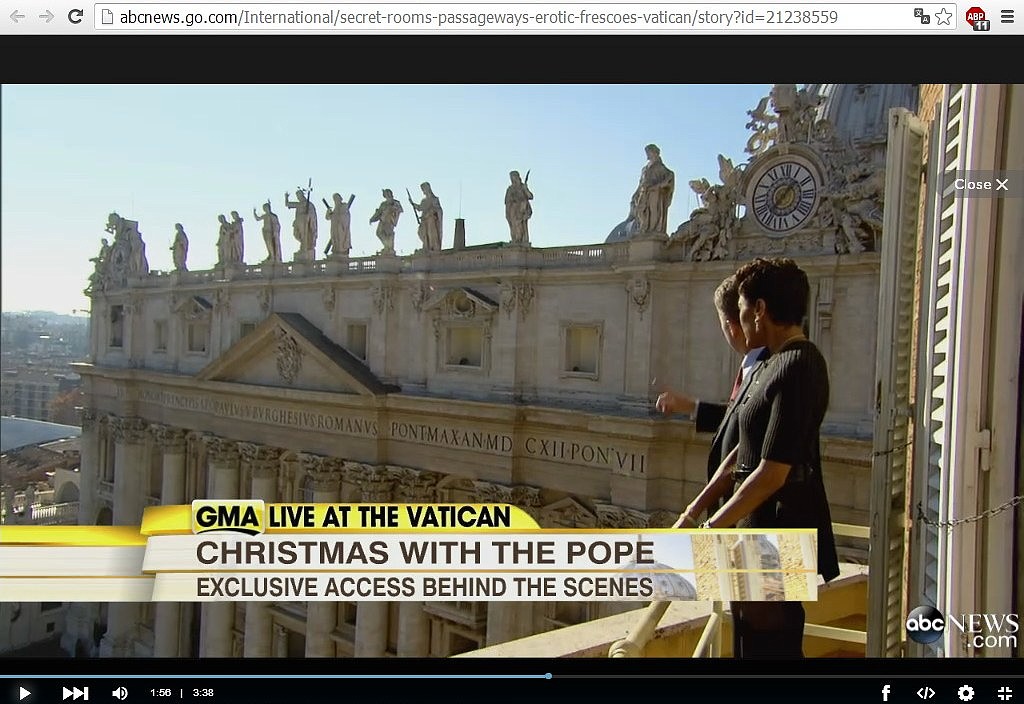Bookmark this page with the star

point(943,16)
